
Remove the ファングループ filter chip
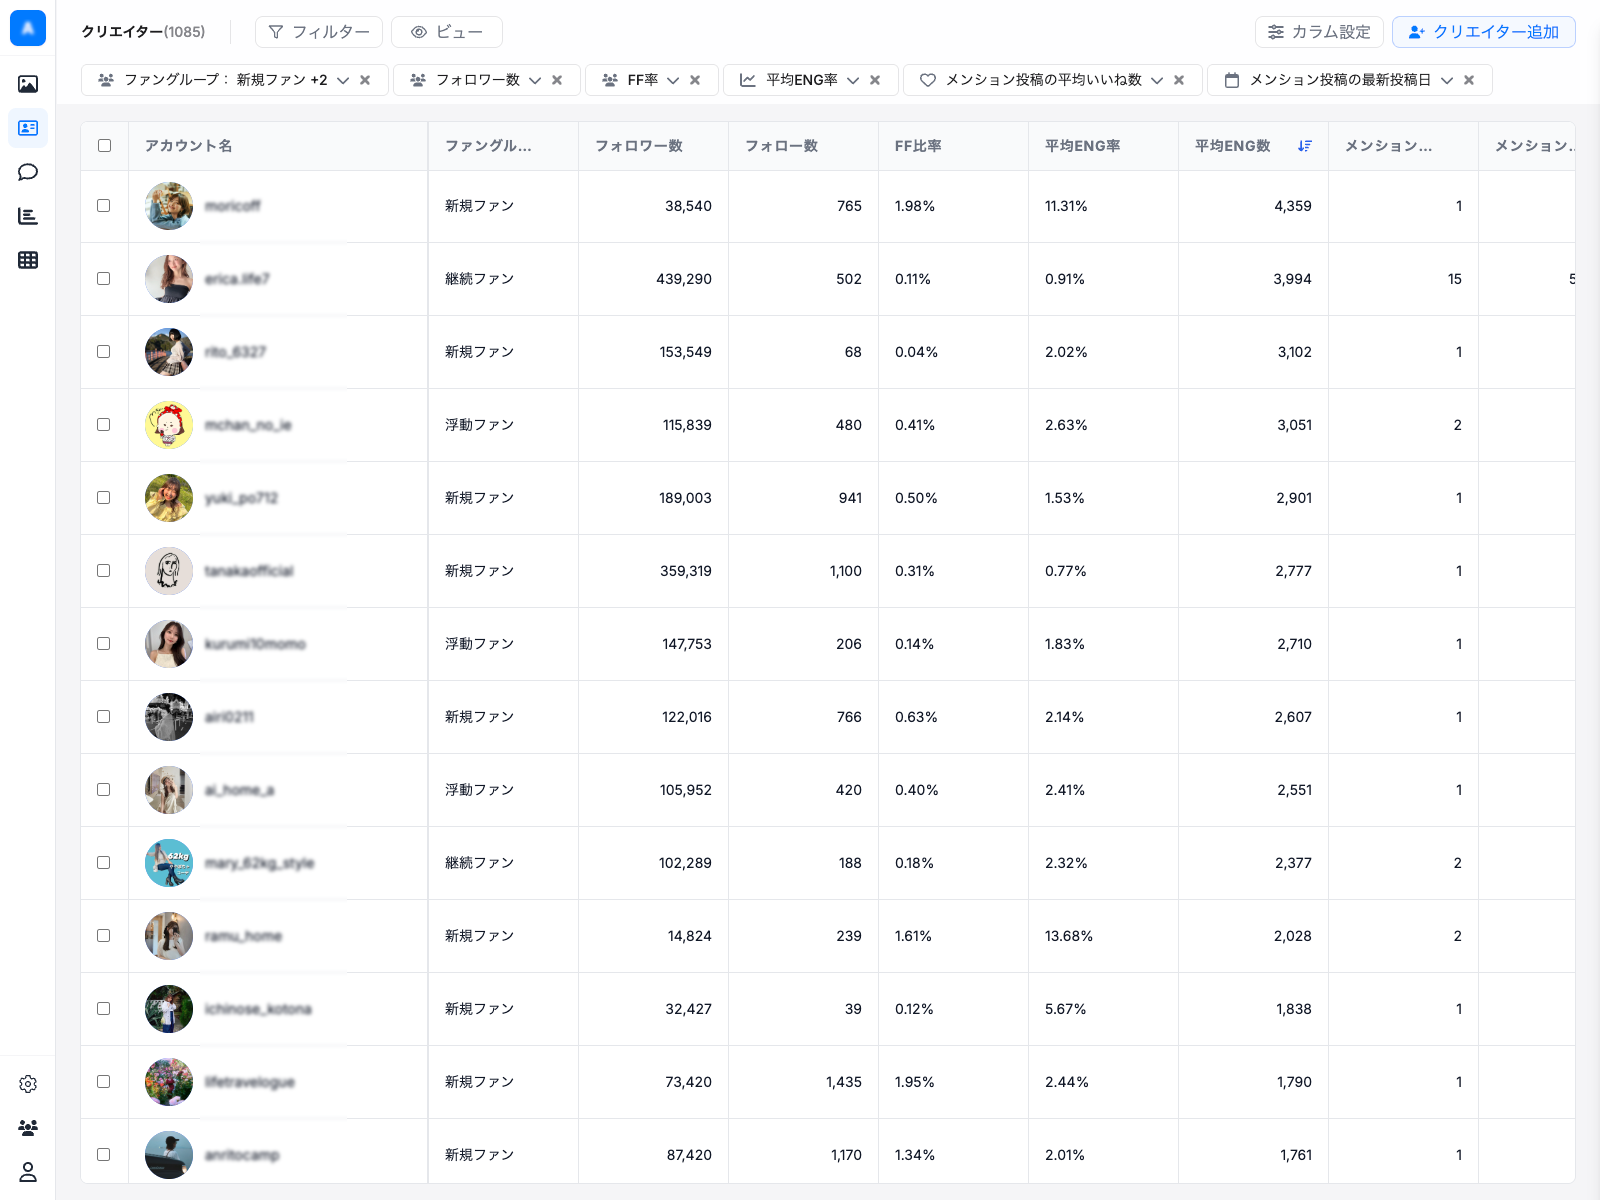point(365,80)
